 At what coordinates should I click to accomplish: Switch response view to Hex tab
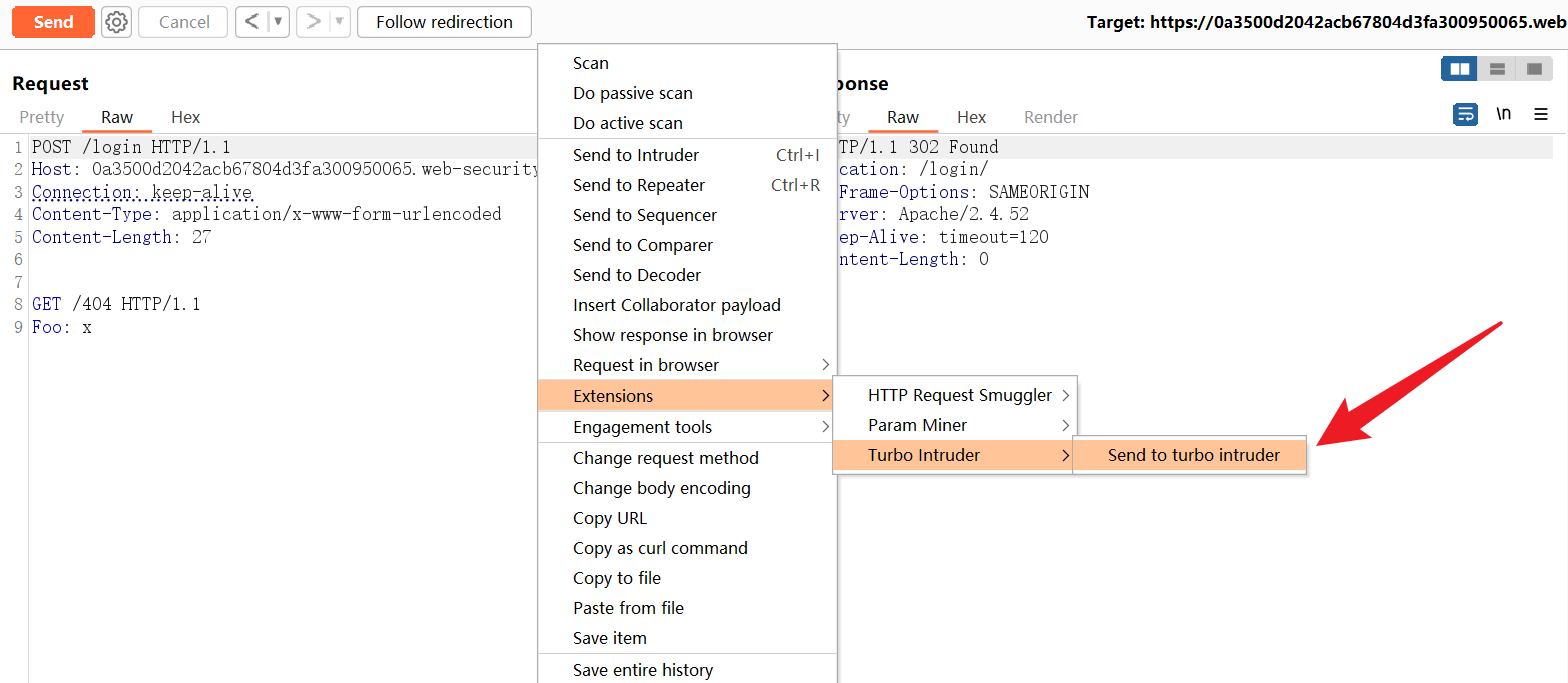pyautogui.click(x=971, y=117)
